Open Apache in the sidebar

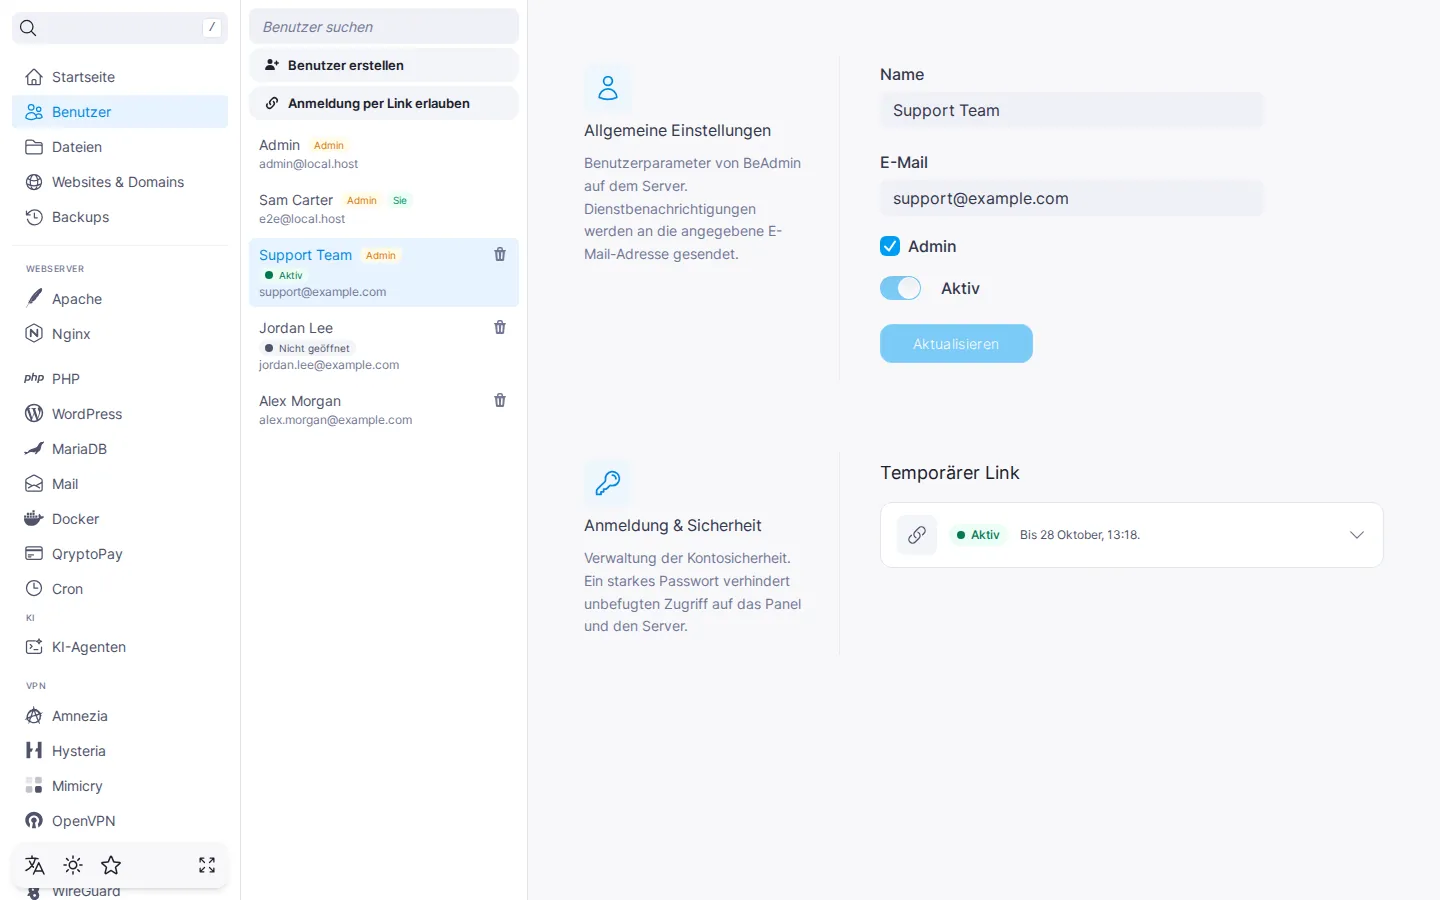pyautogui.click(x=120, y=299)
